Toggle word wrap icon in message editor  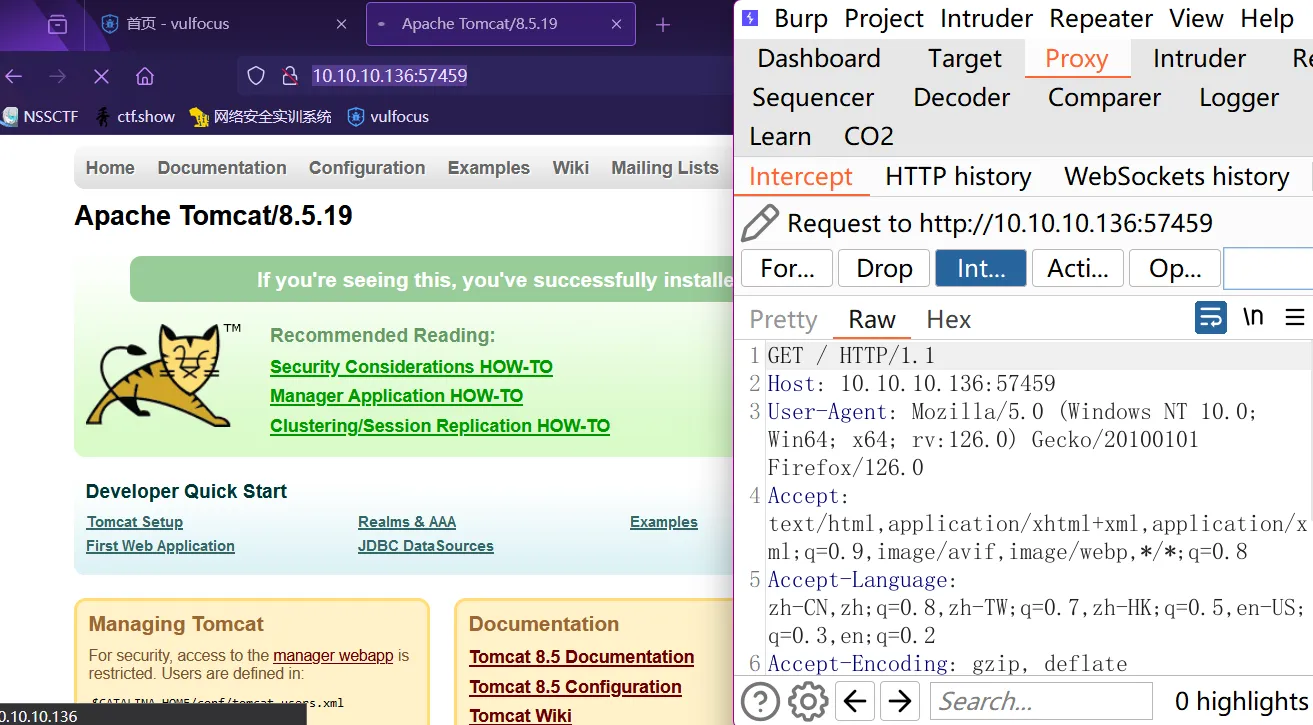1211,318
